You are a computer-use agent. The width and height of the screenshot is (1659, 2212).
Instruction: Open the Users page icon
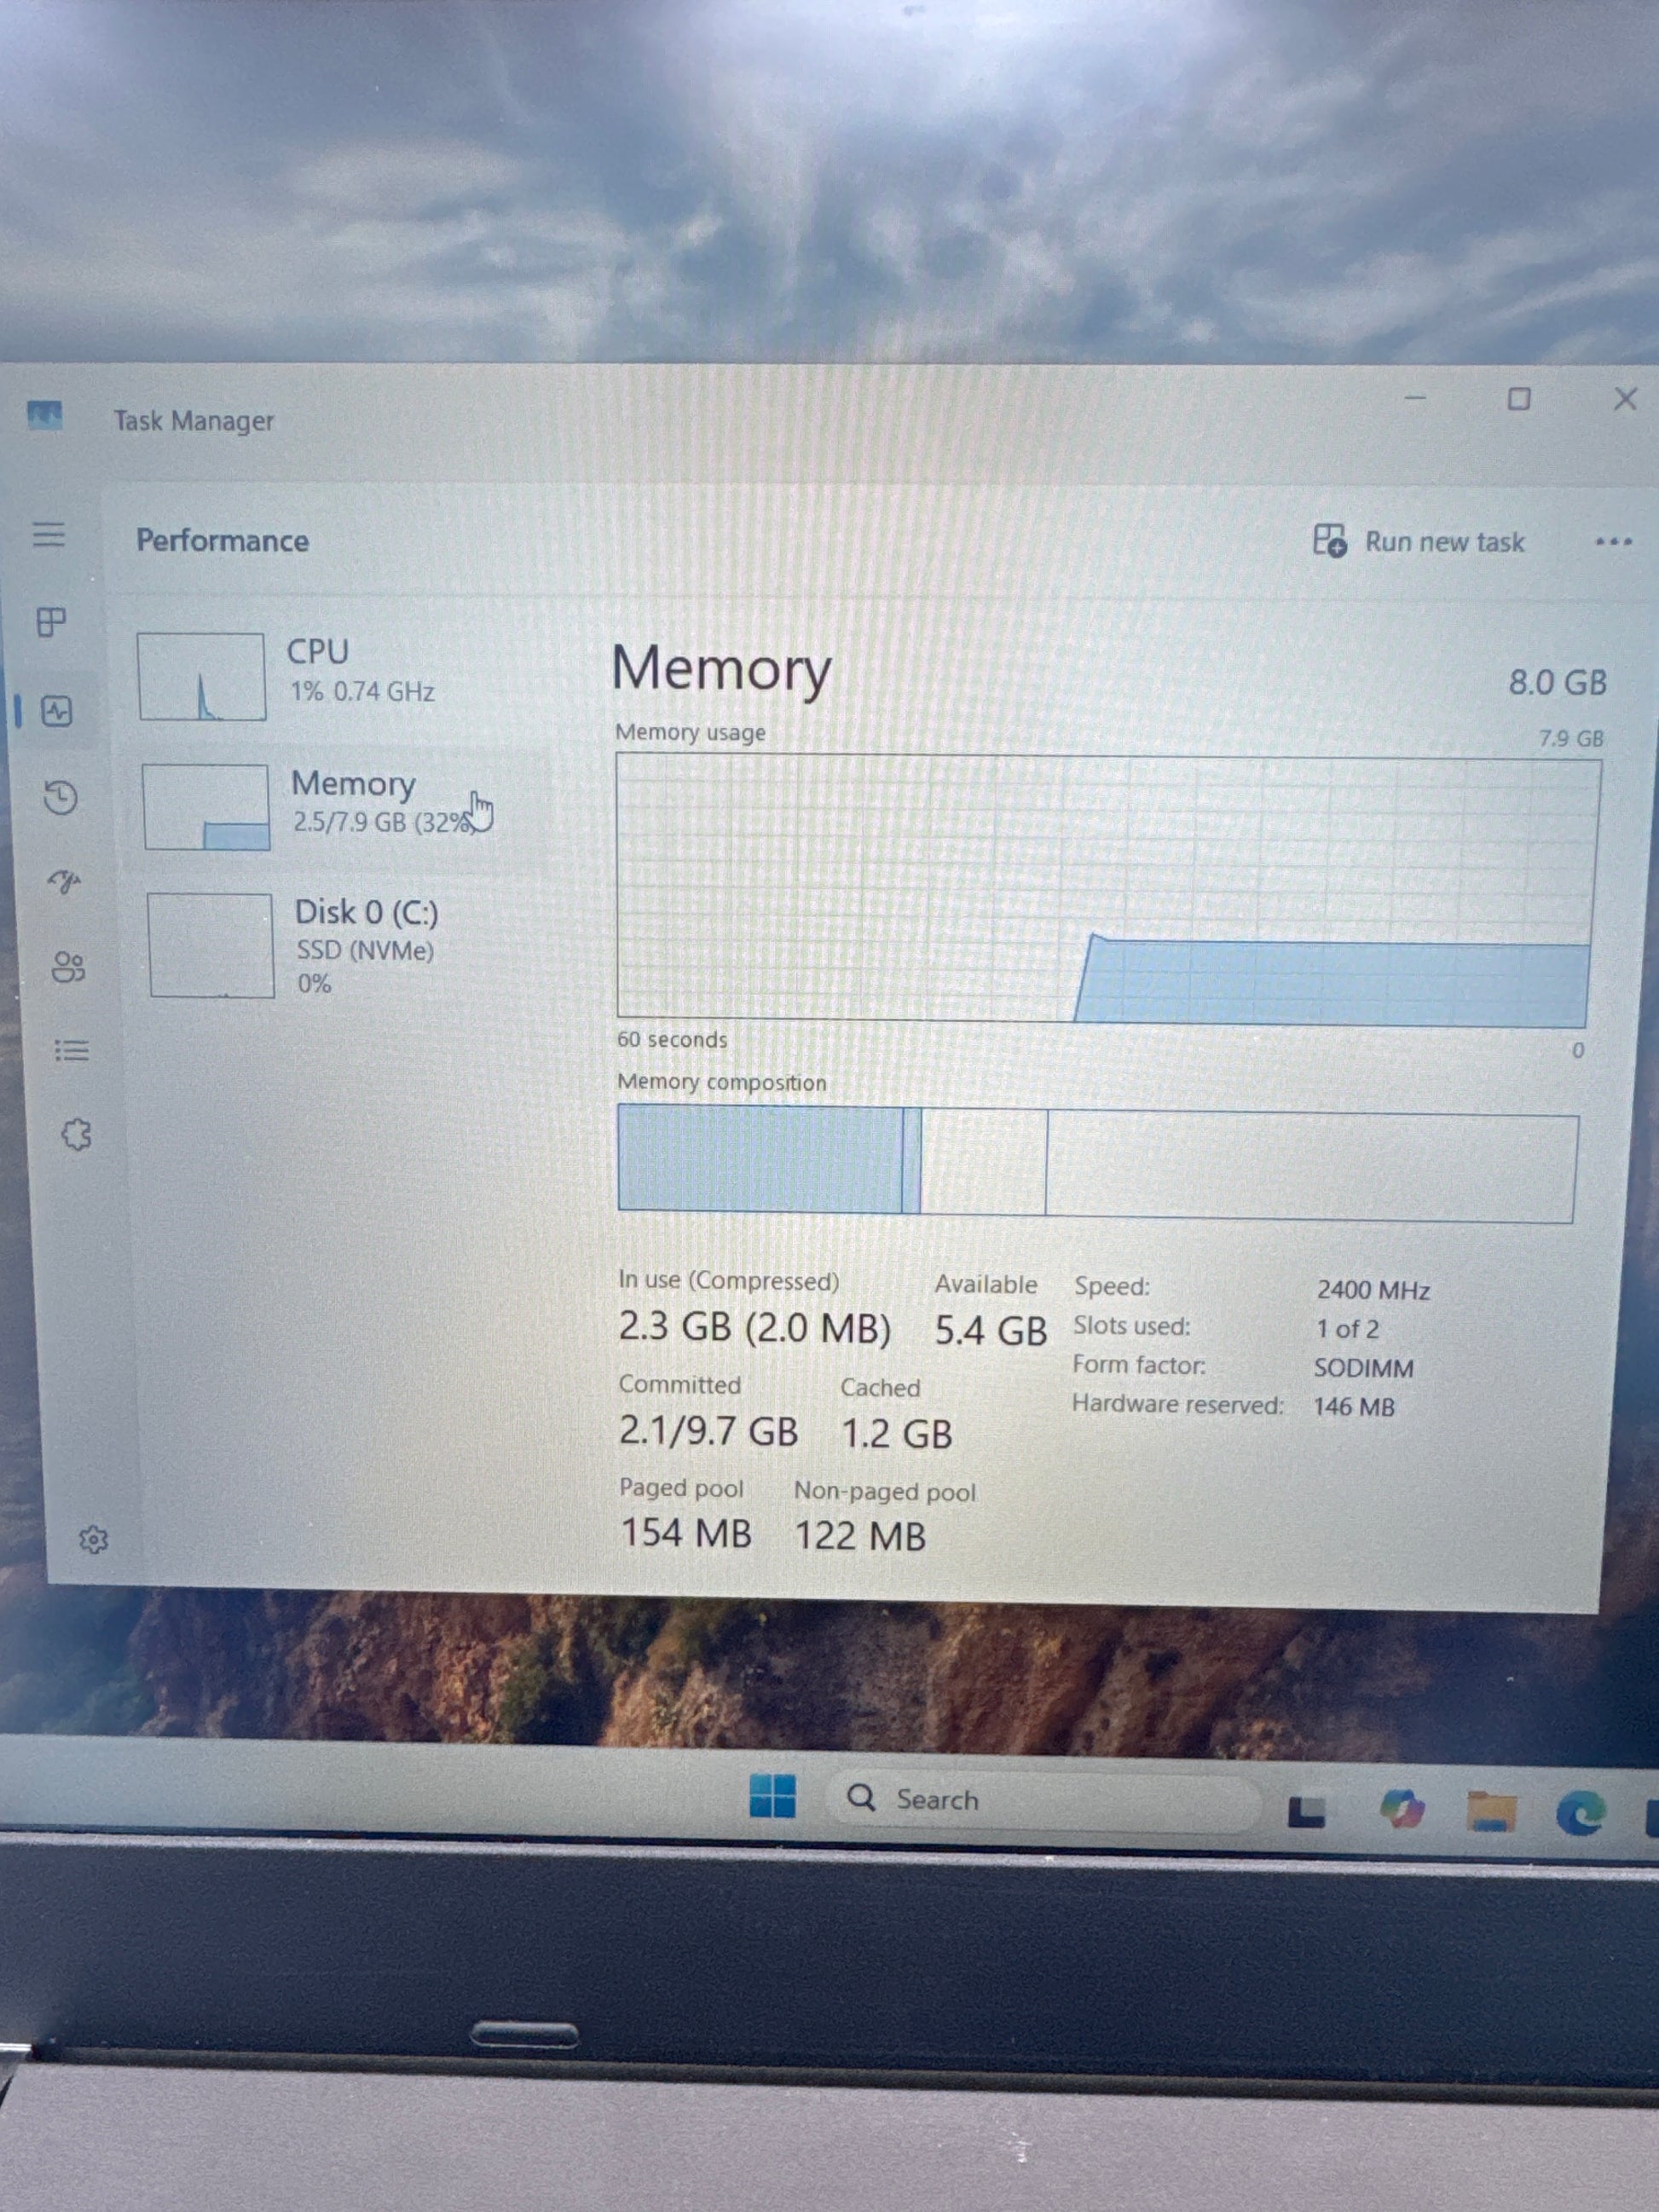pos(68,966)
